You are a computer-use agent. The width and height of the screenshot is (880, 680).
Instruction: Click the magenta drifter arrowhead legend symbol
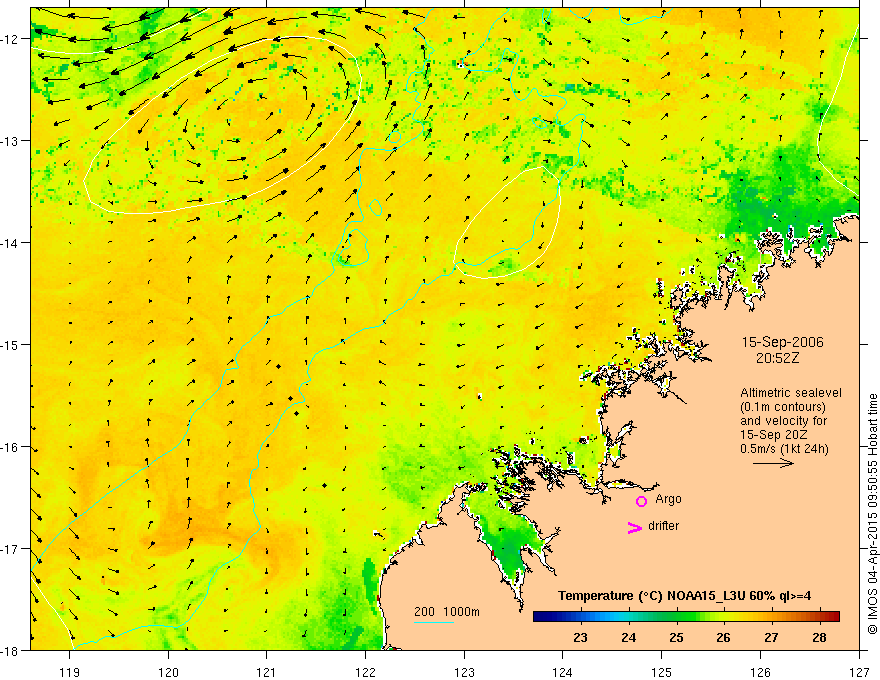point(634,527)
